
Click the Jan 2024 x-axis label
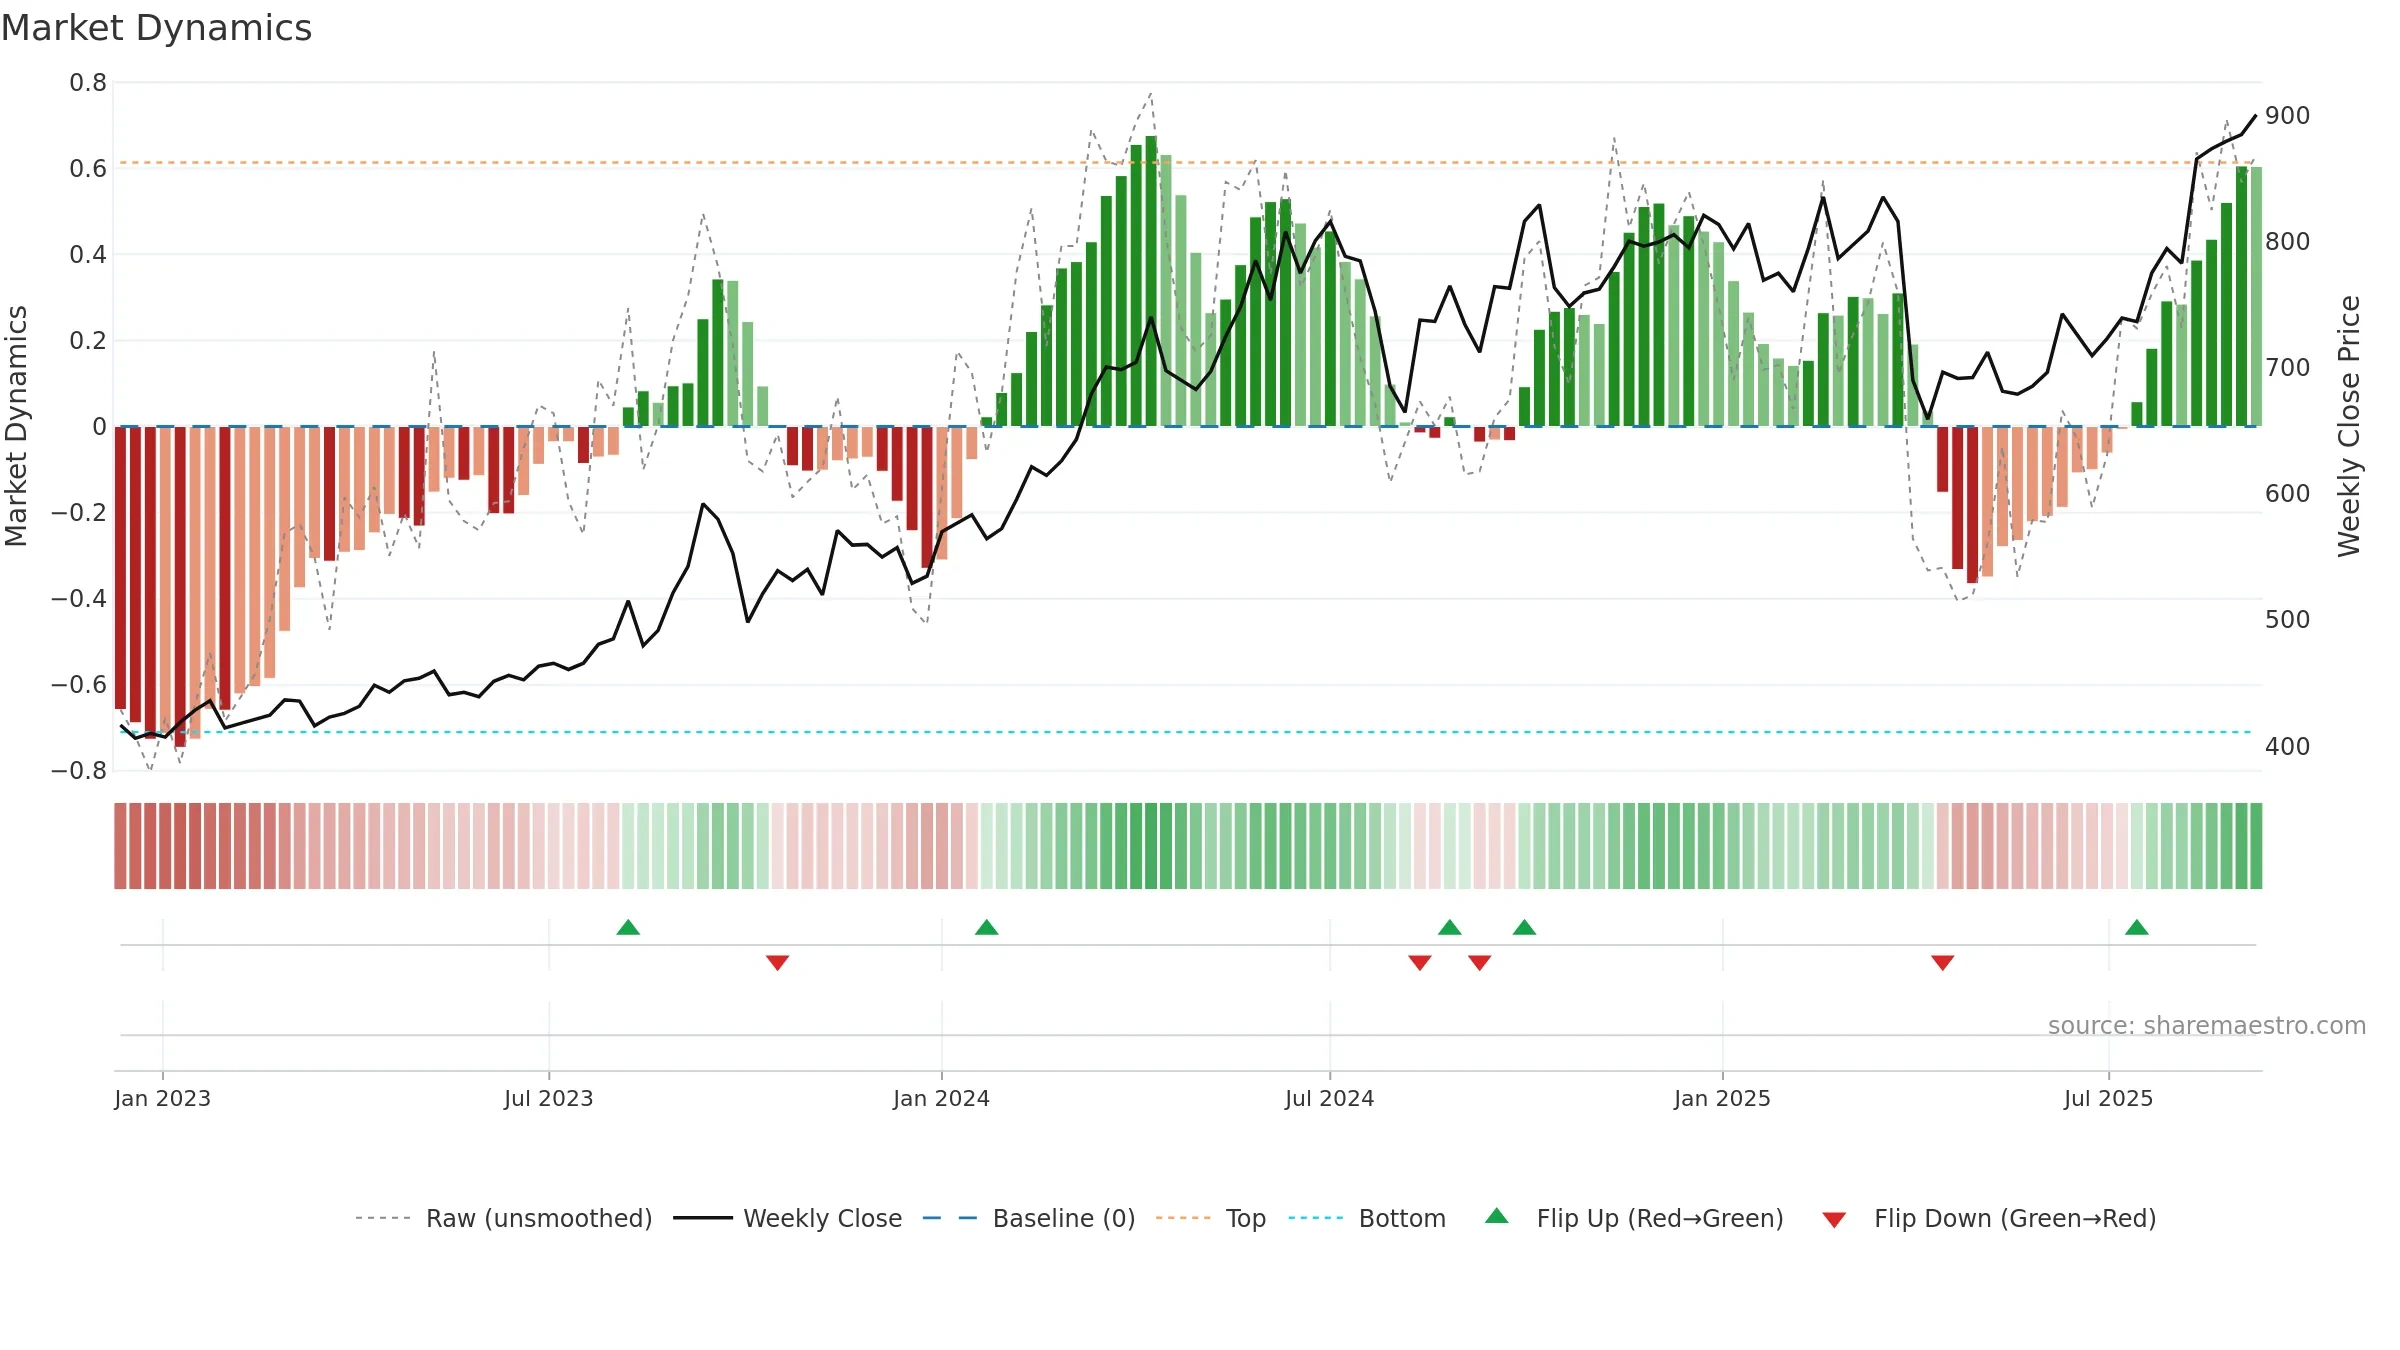941,1098
